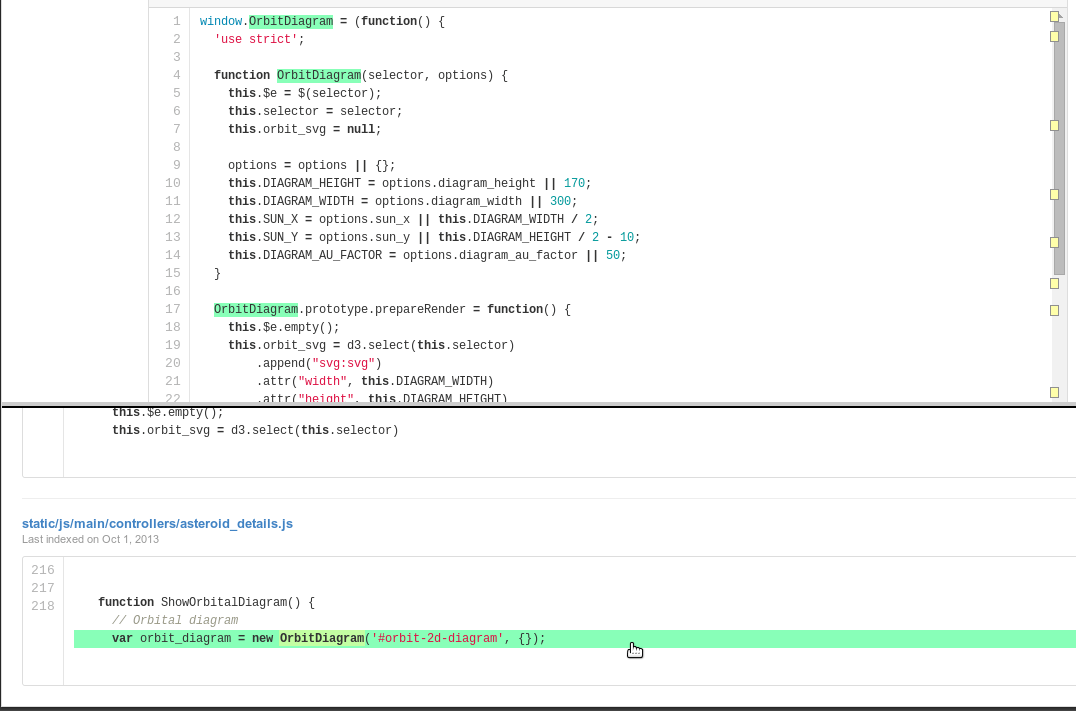1076x711 pixels.
Task: Open static/js/main/controllers/asteroid_details.js file link
Action: coord(157,524)
